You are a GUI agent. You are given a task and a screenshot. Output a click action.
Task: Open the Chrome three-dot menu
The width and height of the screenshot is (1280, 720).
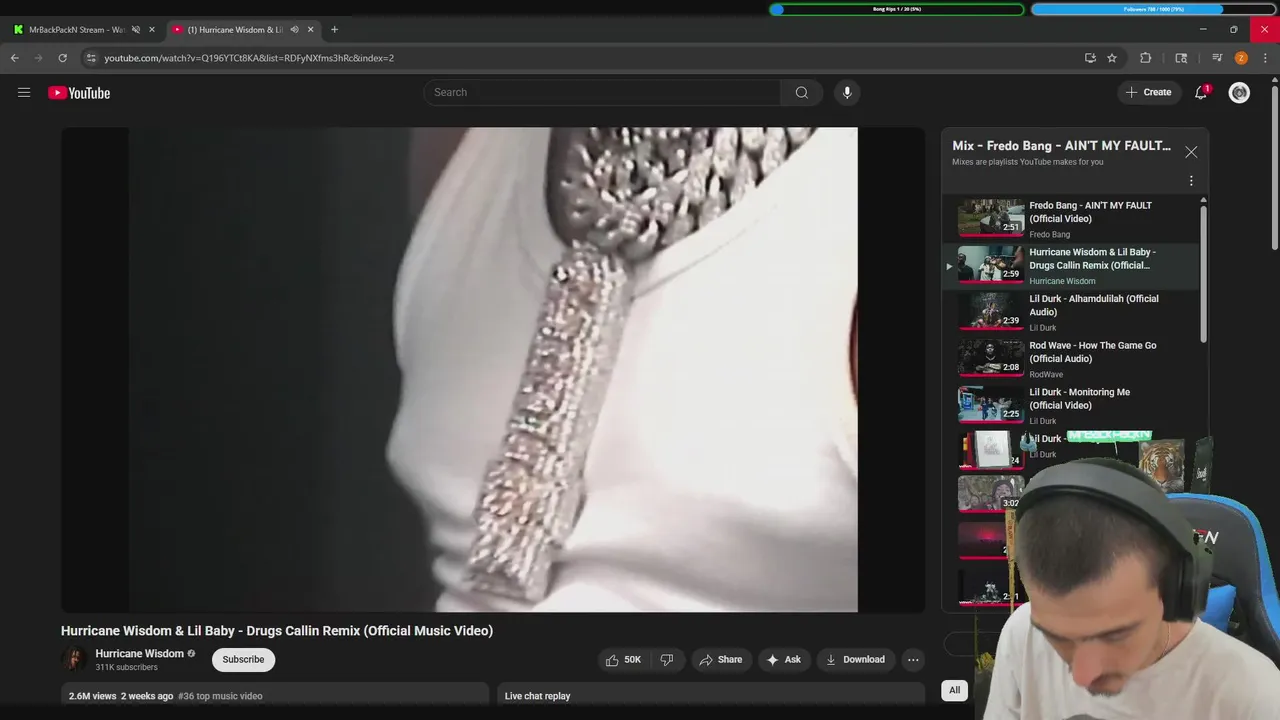click(x=1265, y=58)
